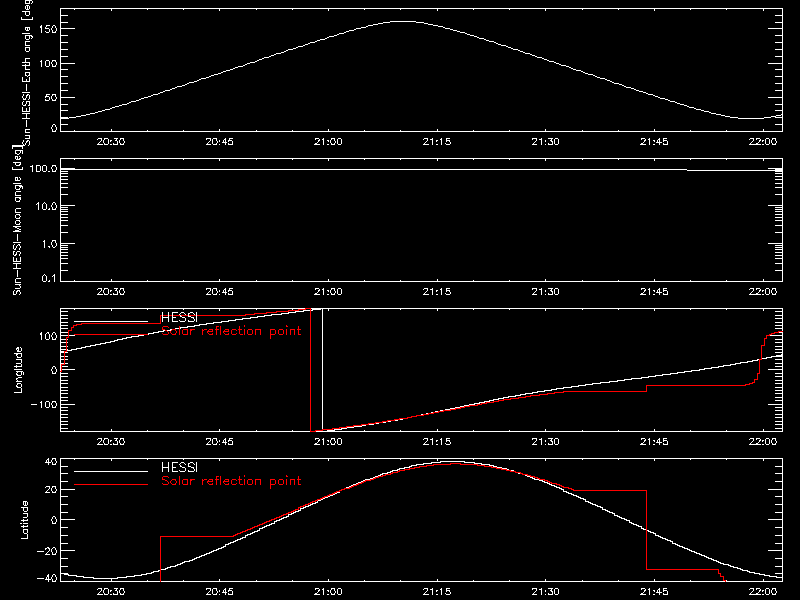
Task: Click the 0.1 tick on Moon angle axis
Action: tap(50, 279)
